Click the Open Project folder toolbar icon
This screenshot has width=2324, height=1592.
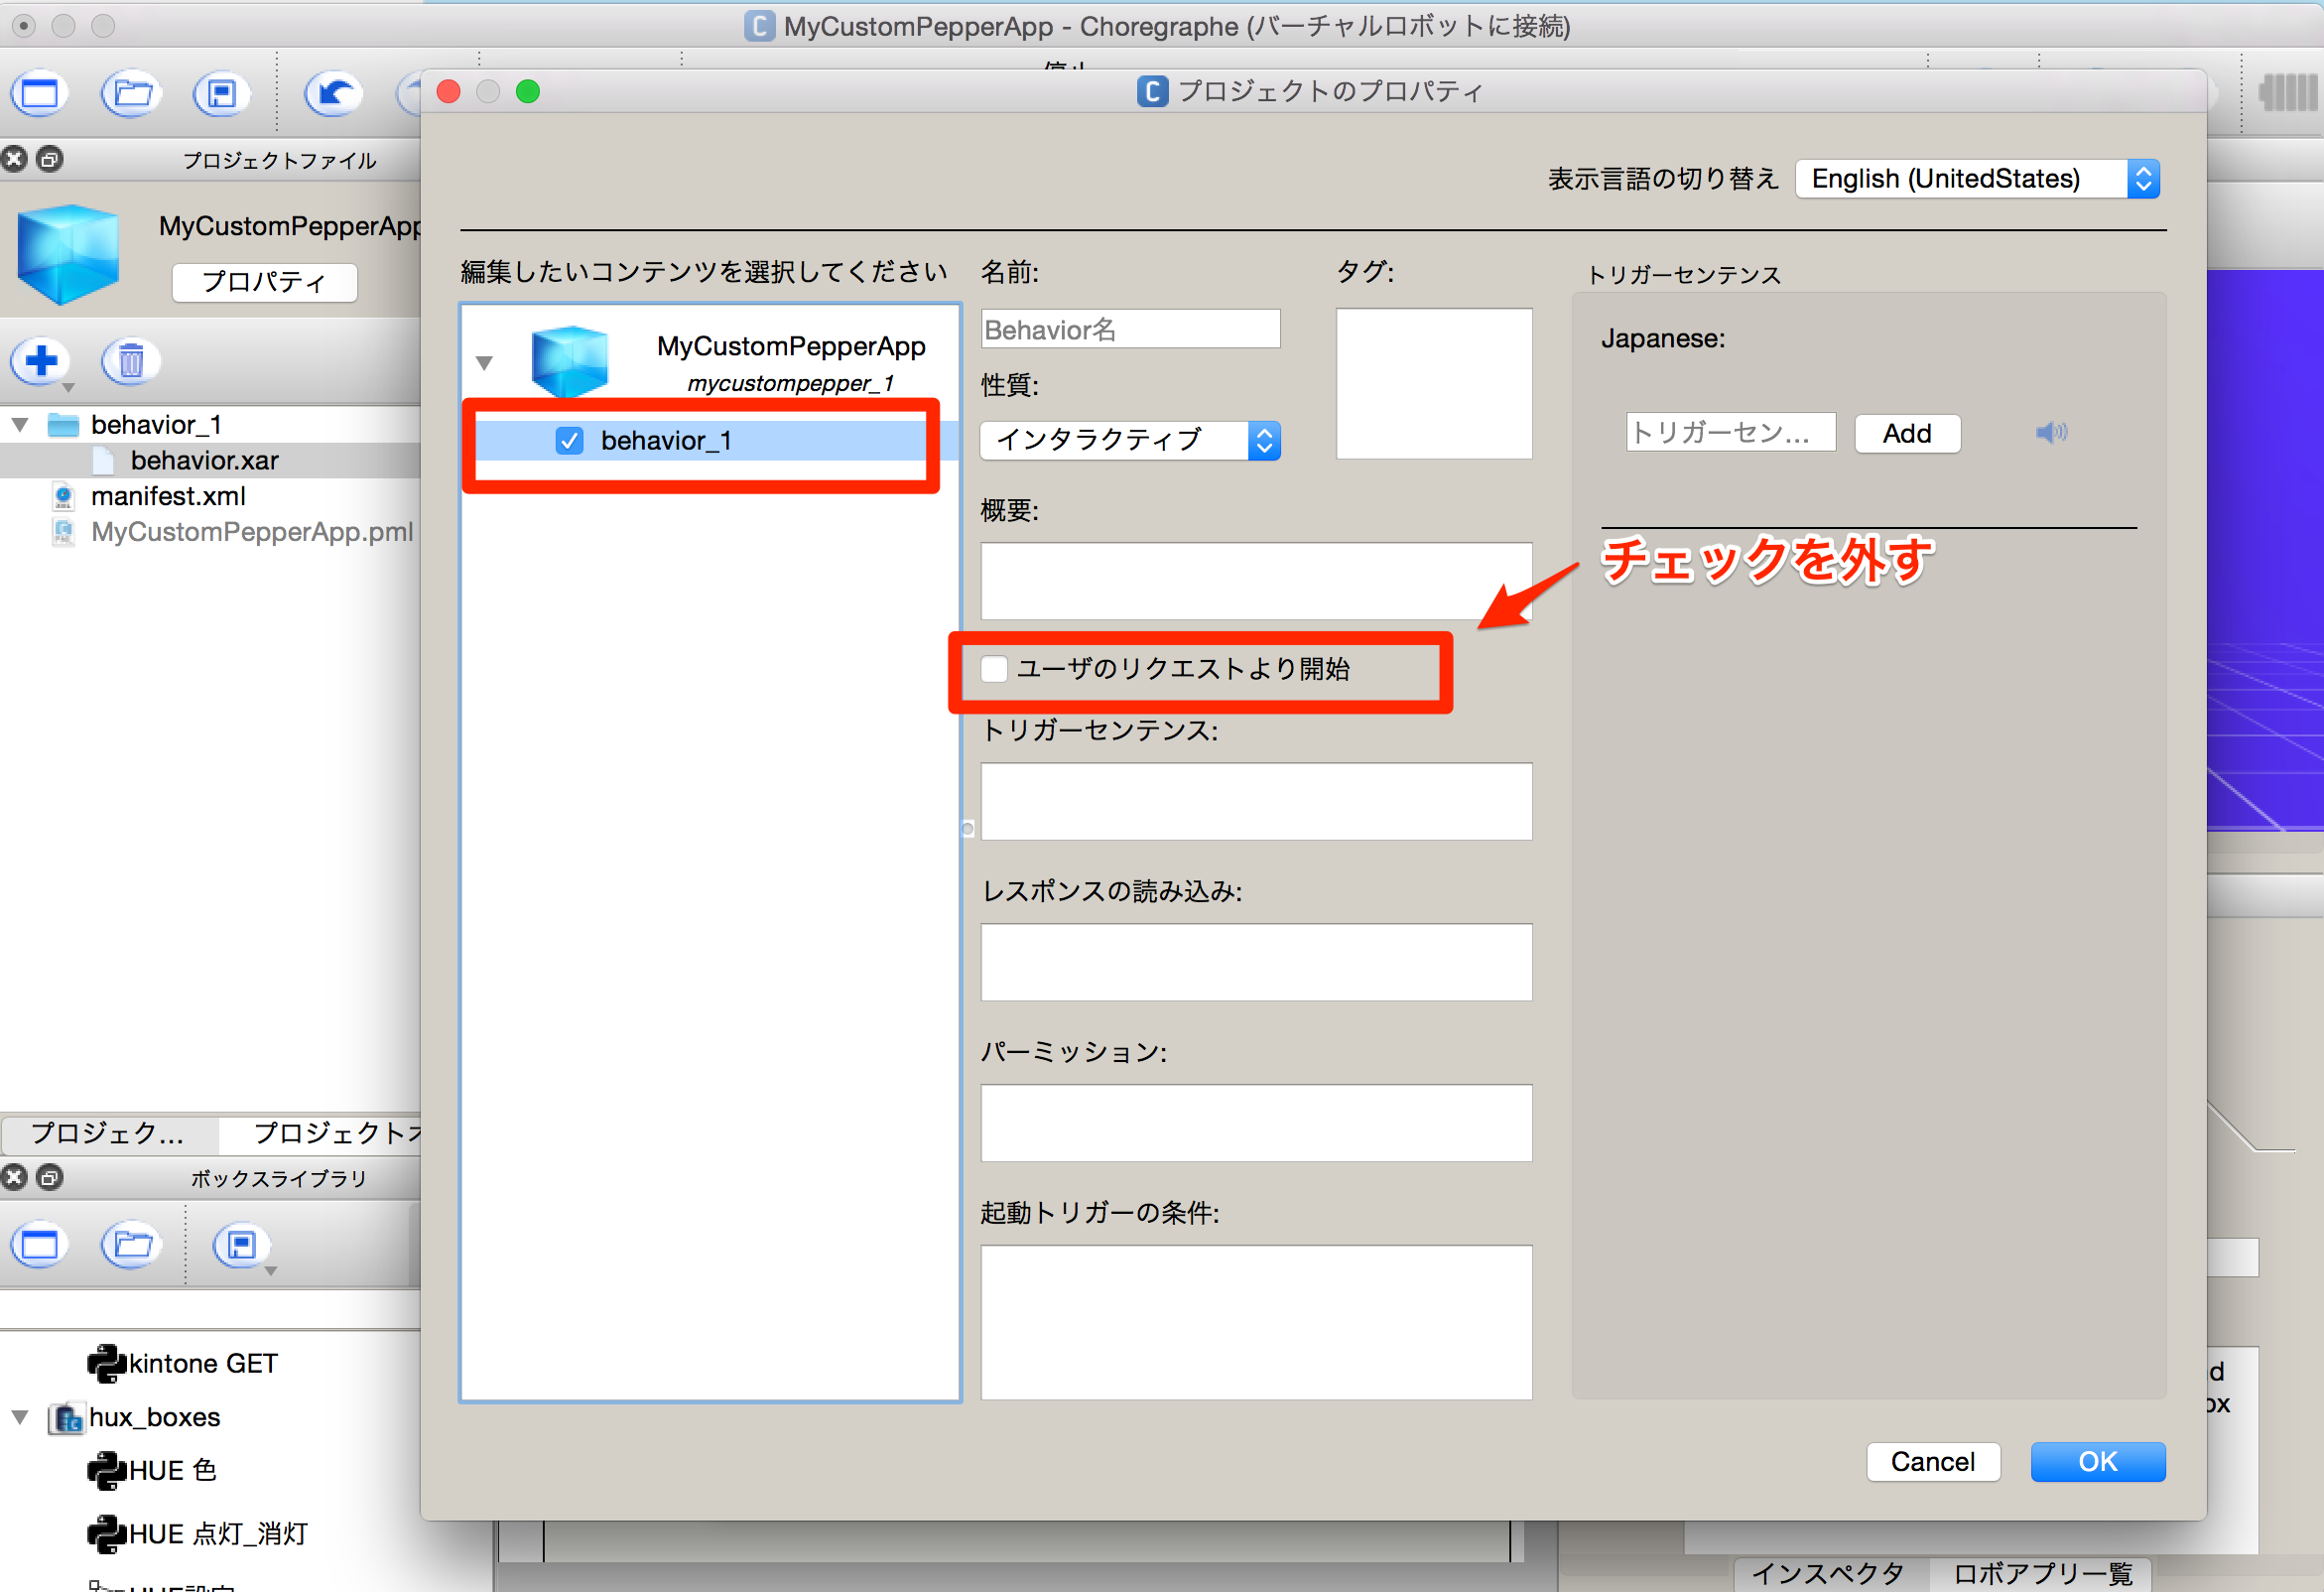tap(131, 95)
